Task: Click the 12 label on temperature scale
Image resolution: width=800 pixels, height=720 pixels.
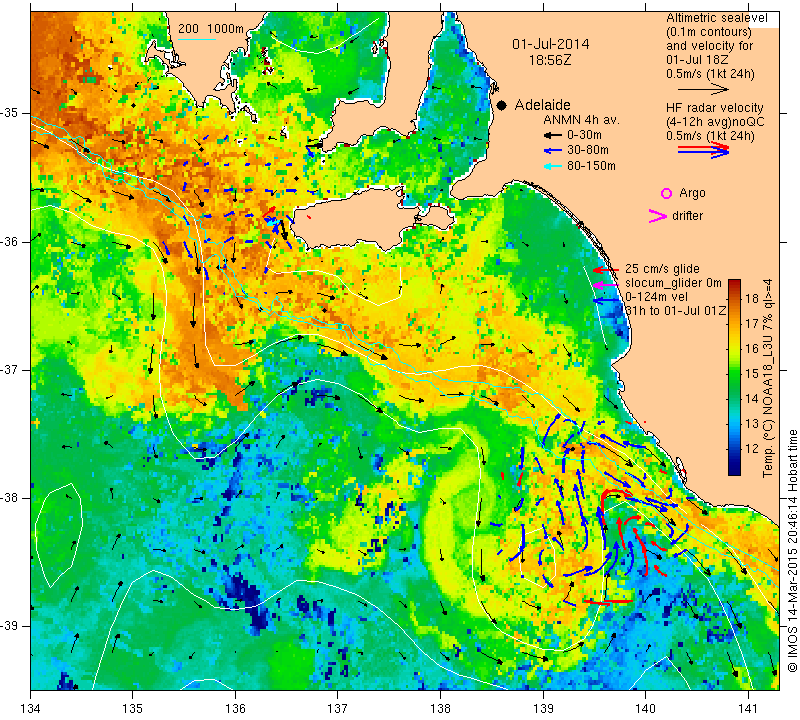Action: tap(752, 449)
